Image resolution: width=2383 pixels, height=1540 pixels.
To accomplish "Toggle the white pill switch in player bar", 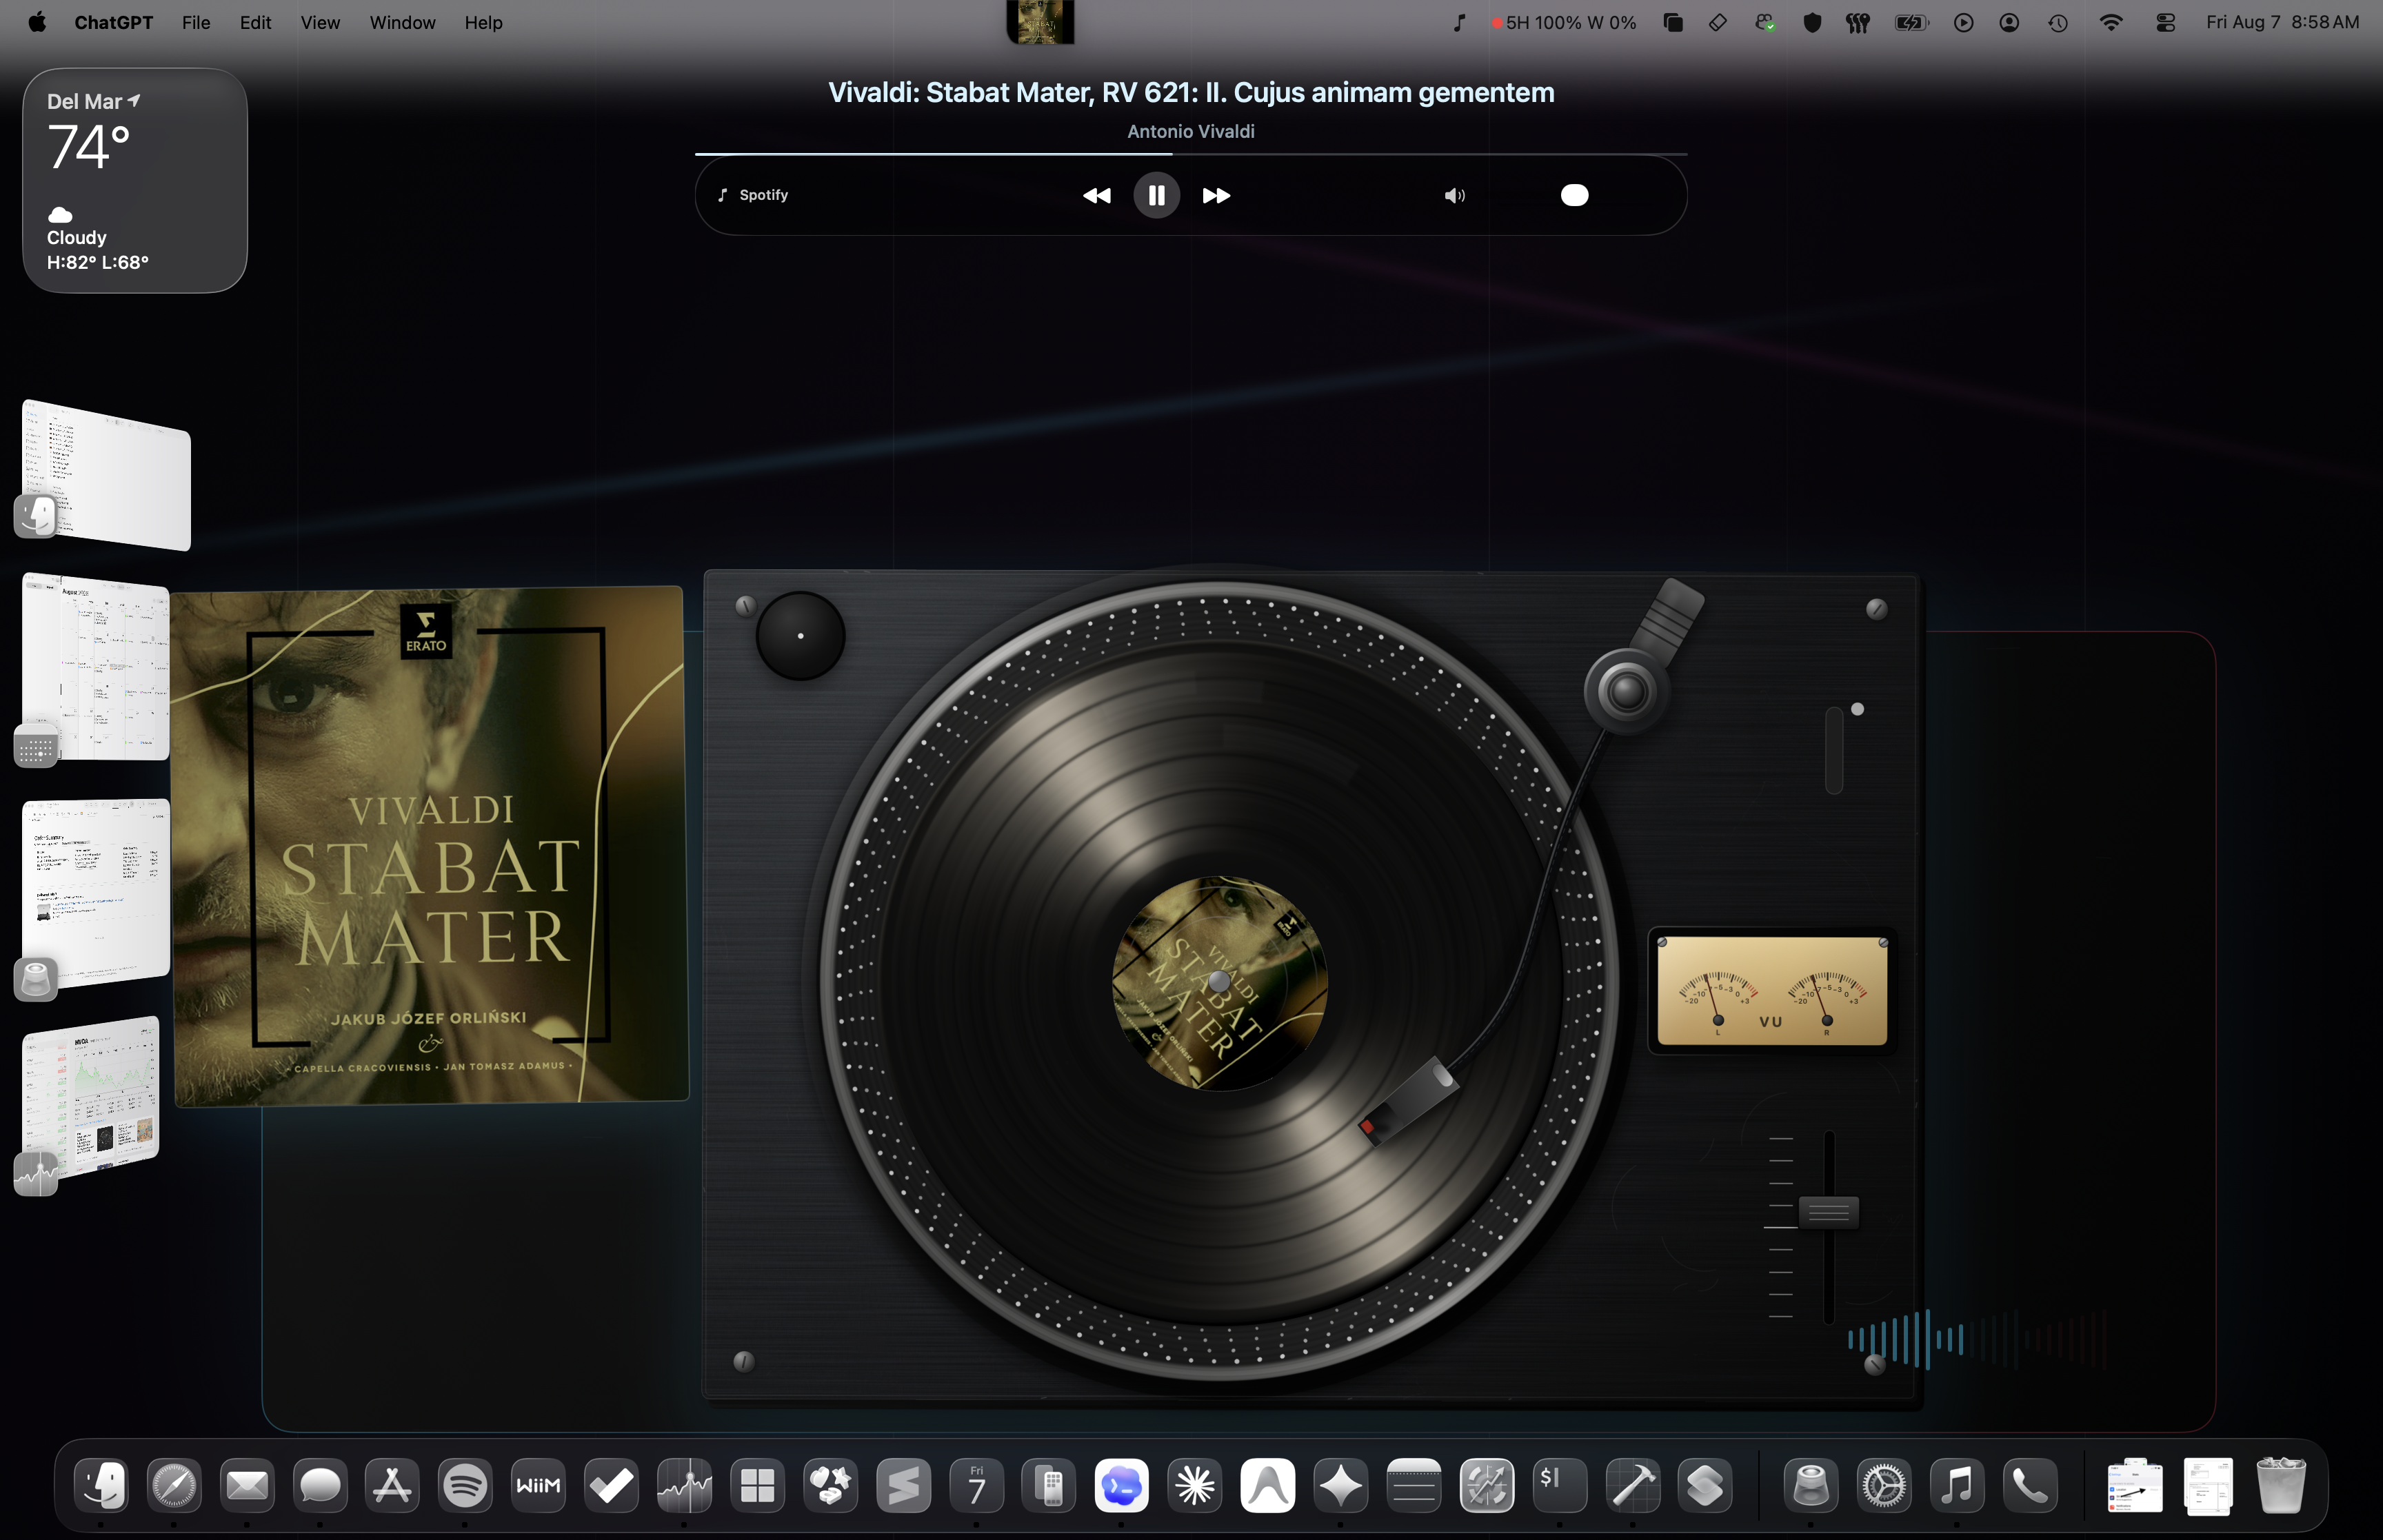I will 1574,195.
